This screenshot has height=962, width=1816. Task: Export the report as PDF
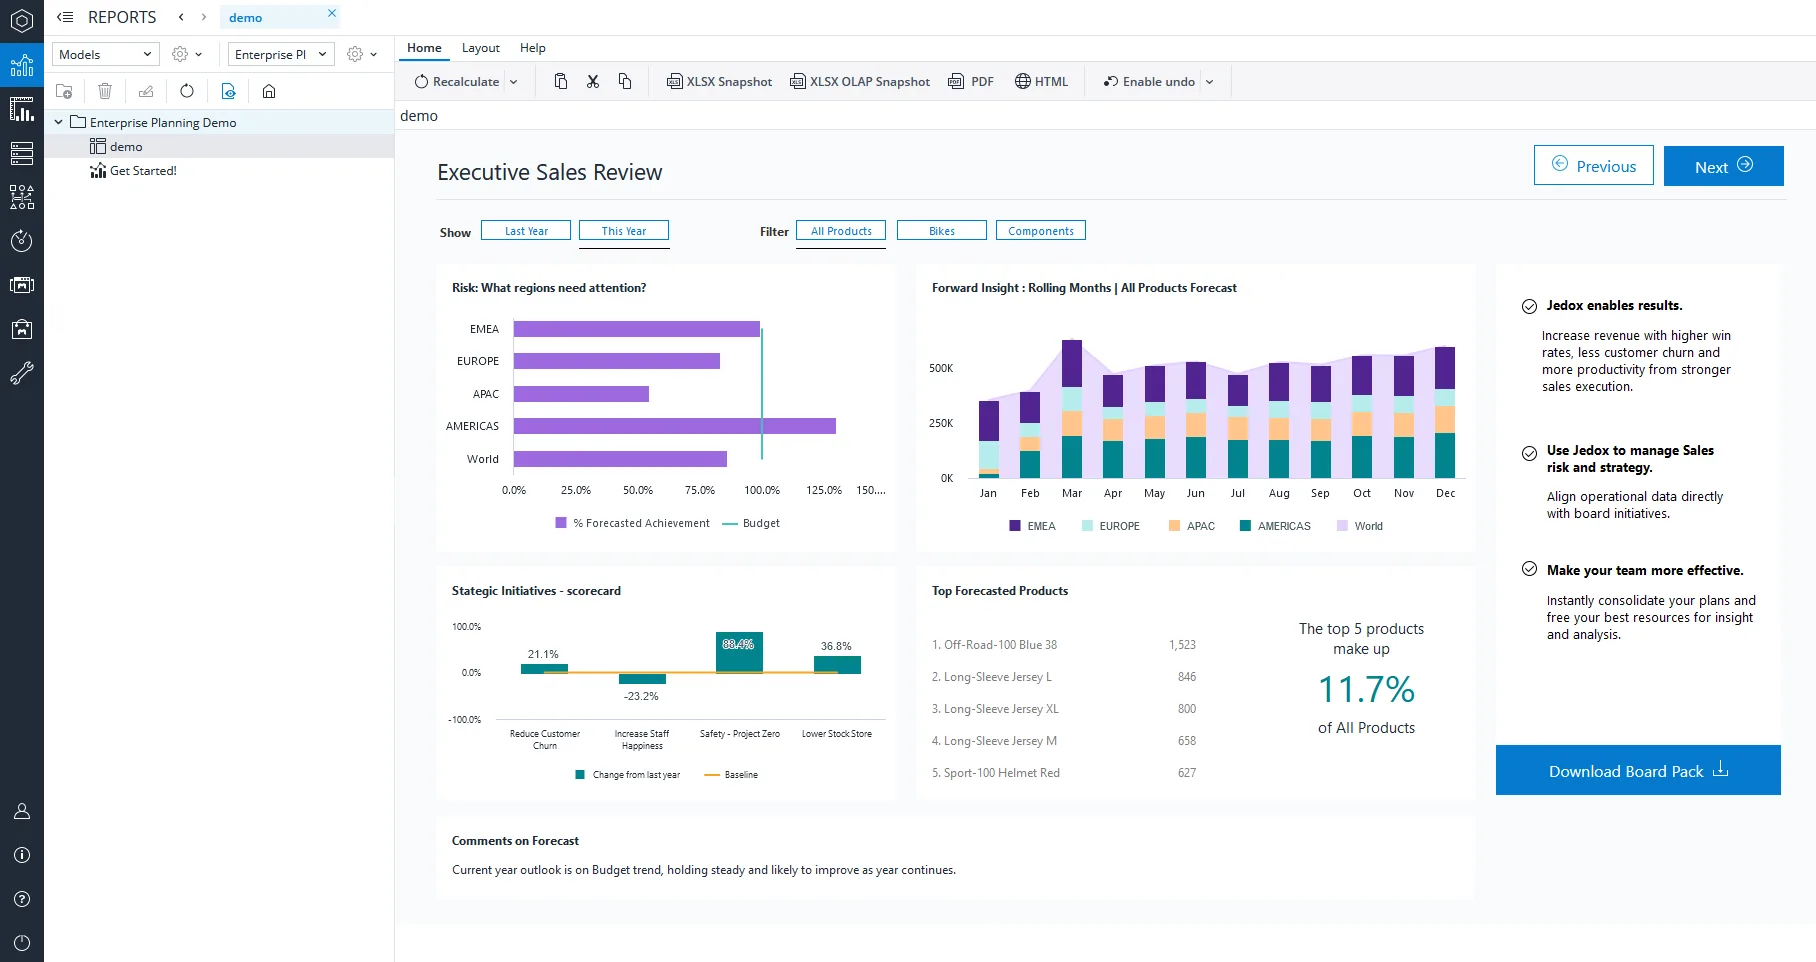click(971, 81)
